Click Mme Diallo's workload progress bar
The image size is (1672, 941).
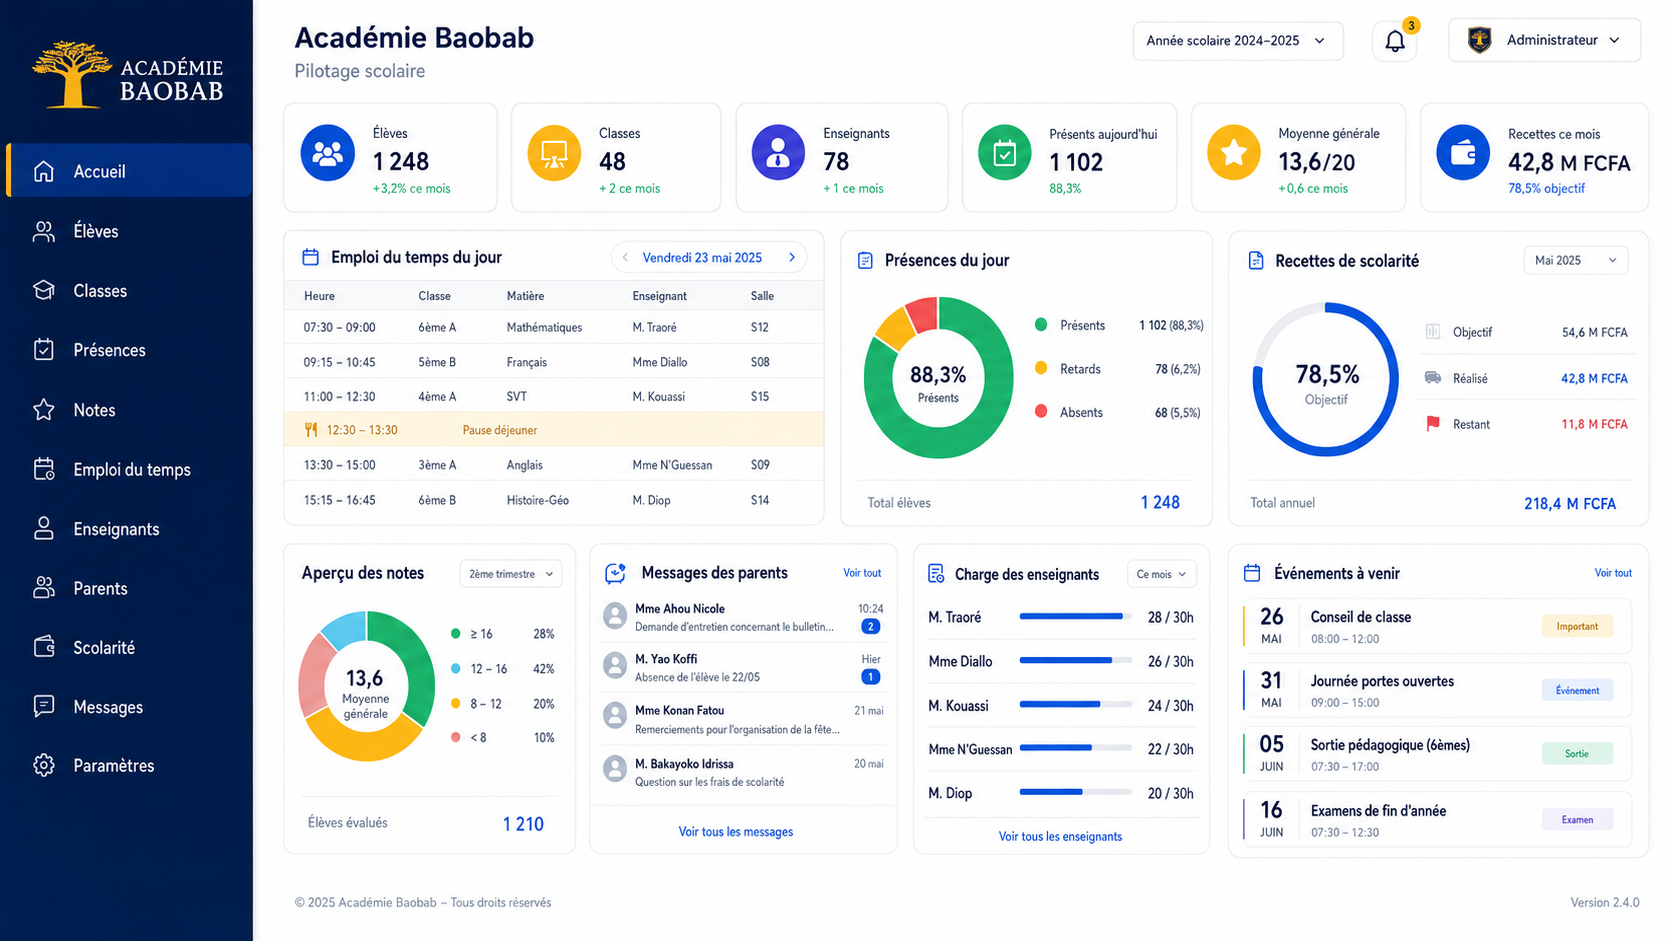coord(1075,661)
